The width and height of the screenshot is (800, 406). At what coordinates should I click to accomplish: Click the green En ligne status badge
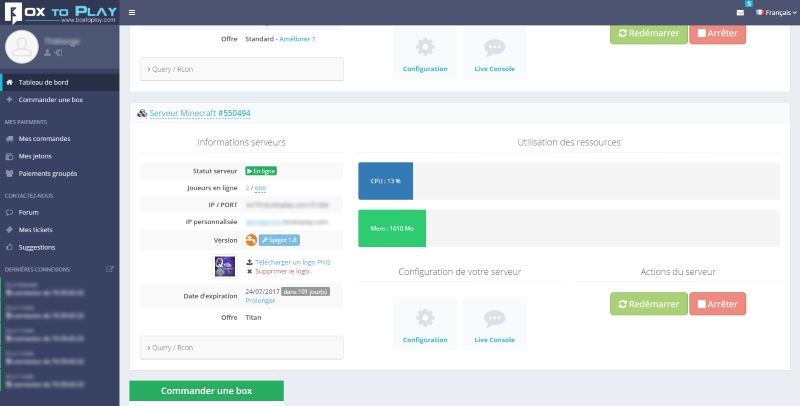261,171
